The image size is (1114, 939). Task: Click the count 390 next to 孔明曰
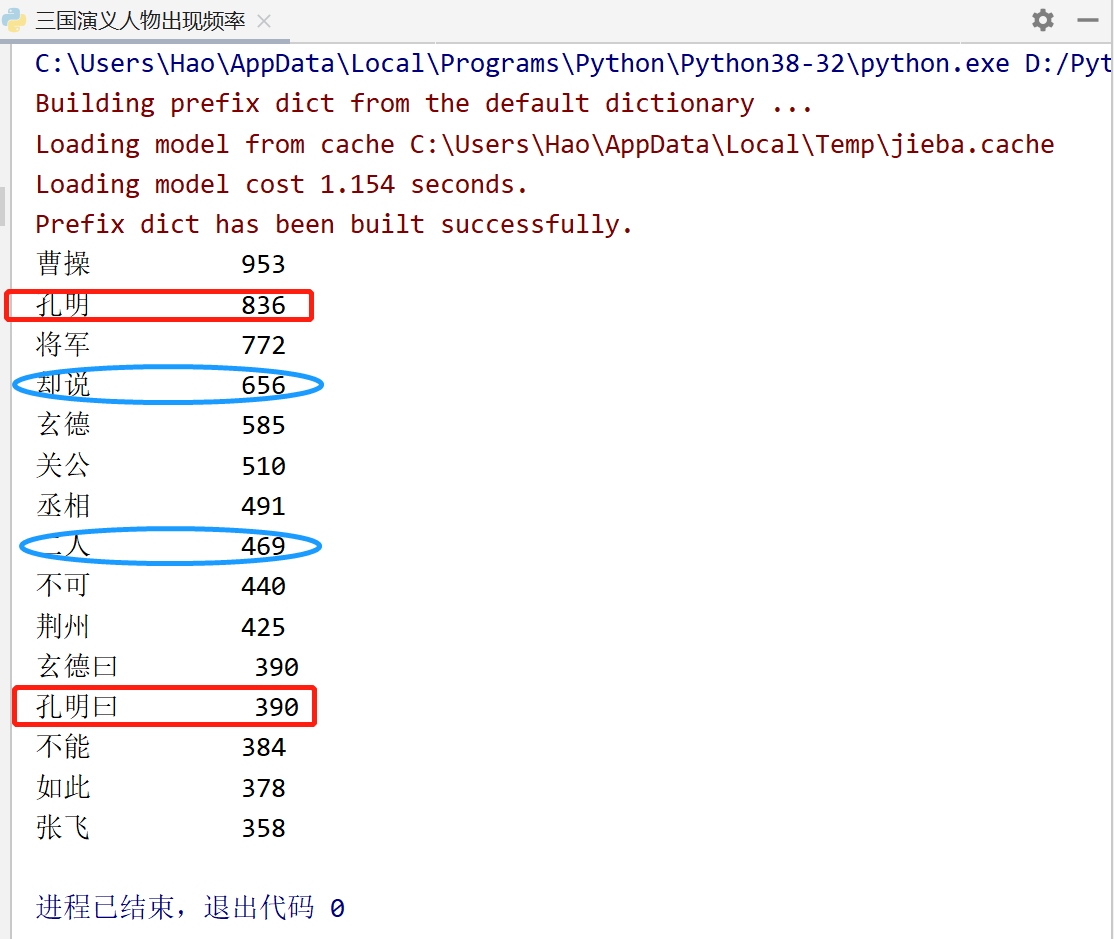coord(276,707)
